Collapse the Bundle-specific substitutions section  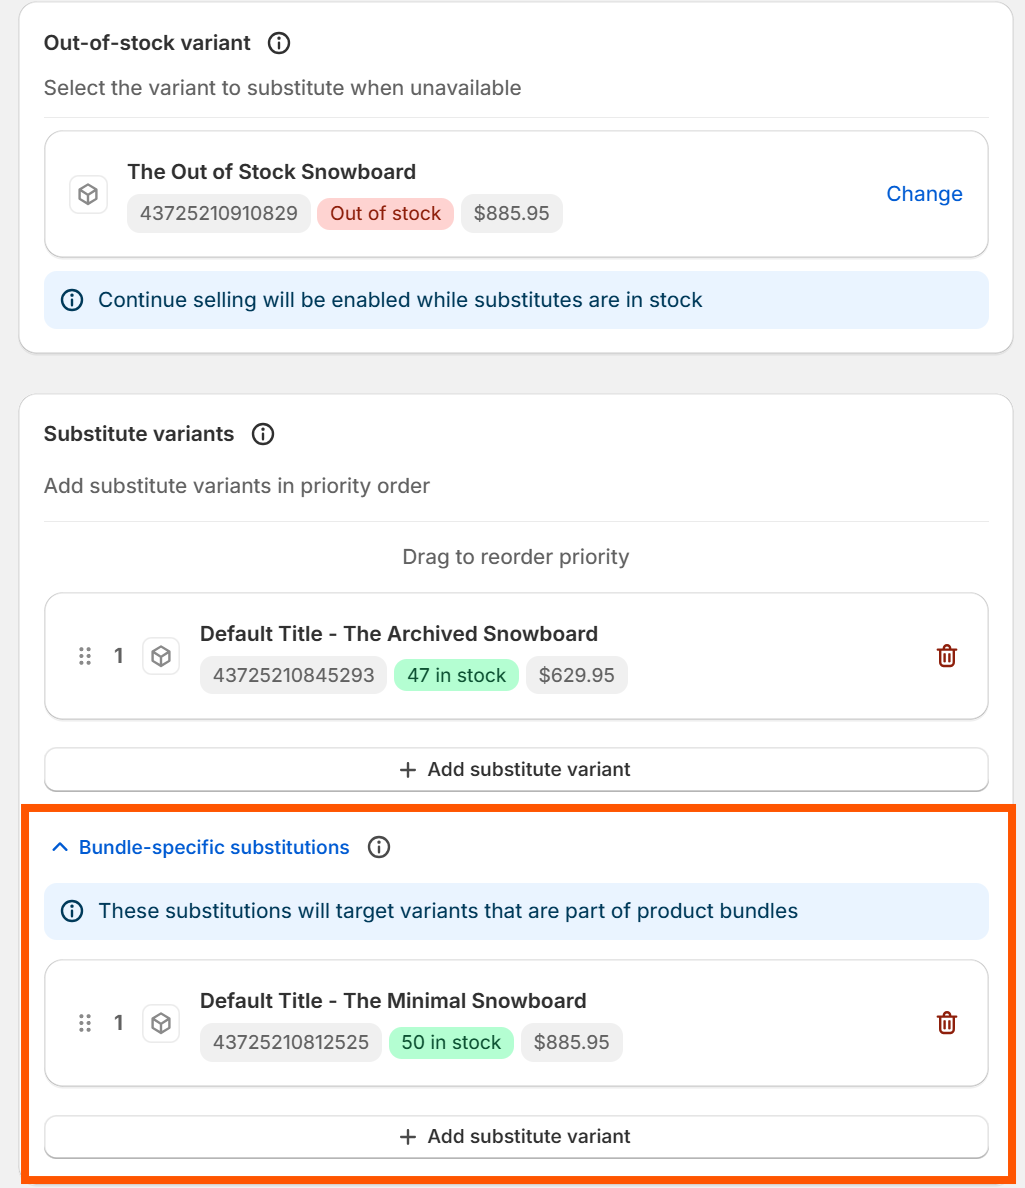click(201, 847)
